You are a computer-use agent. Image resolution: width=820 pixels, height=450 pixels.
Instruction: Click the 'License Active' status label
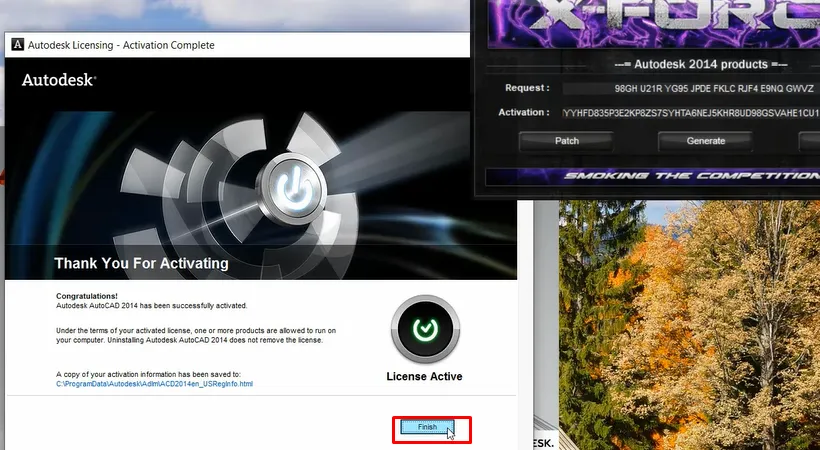(424, 377)
